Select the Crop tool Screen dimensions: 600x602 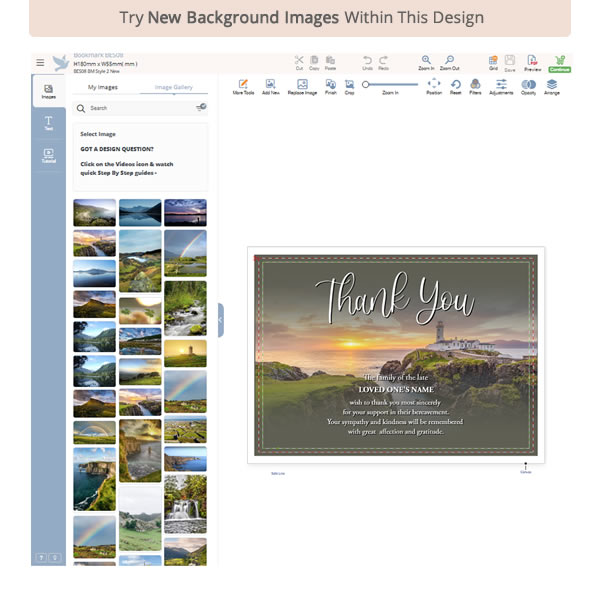[349, 86]
